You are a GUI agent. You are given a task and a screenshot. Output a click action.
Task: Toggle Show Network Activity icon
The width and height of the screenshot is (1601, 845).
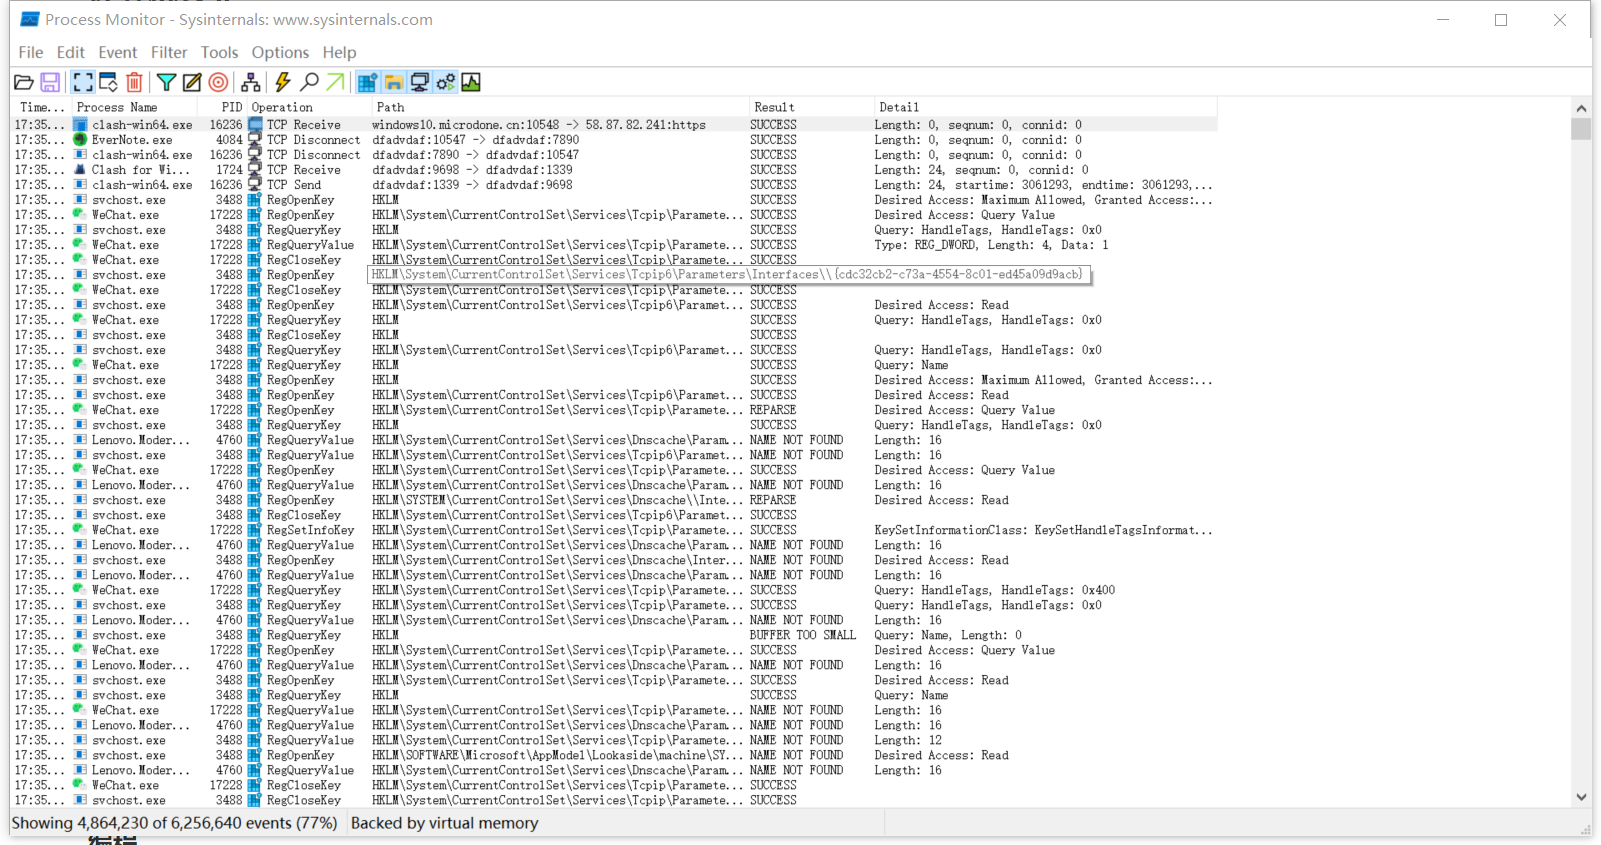pos(420,82)
